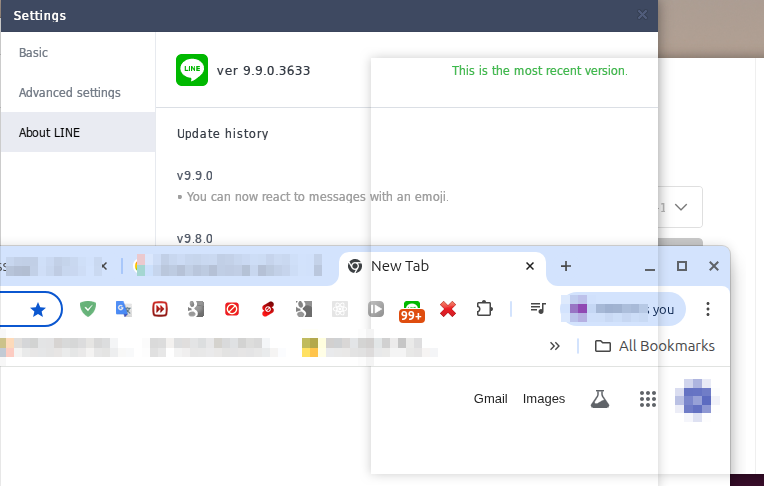Switch to the New Tab tab in Chrome
764x486 pixels.
(x=442, y=266)
